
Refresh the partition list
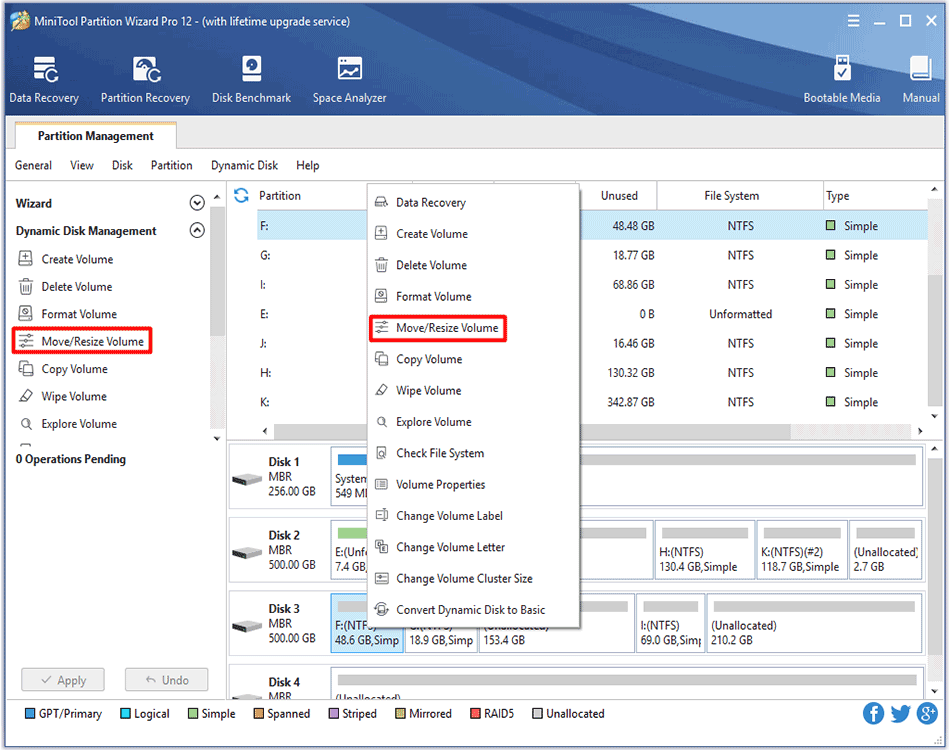pos(240,196)
